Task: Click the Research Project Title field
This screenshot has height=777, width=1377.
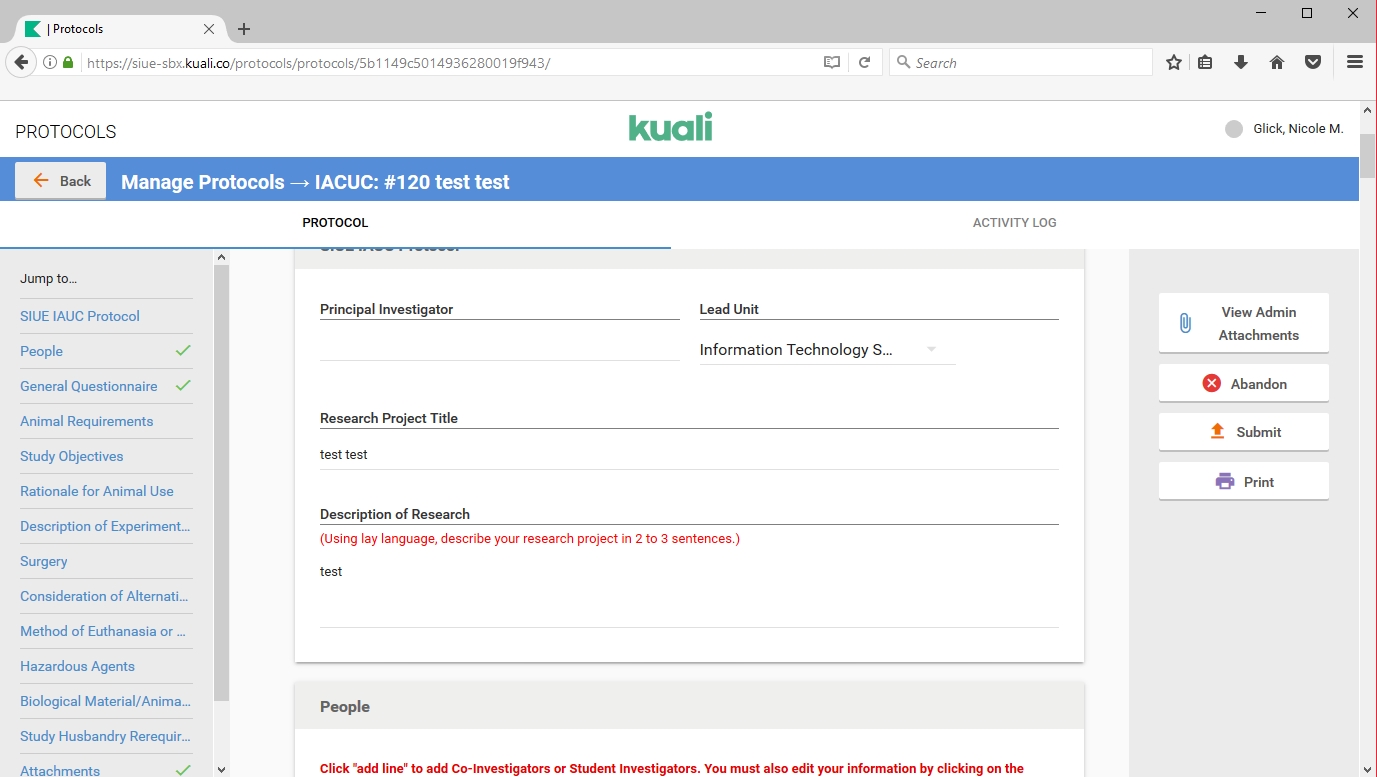Action: click(688, 454)
